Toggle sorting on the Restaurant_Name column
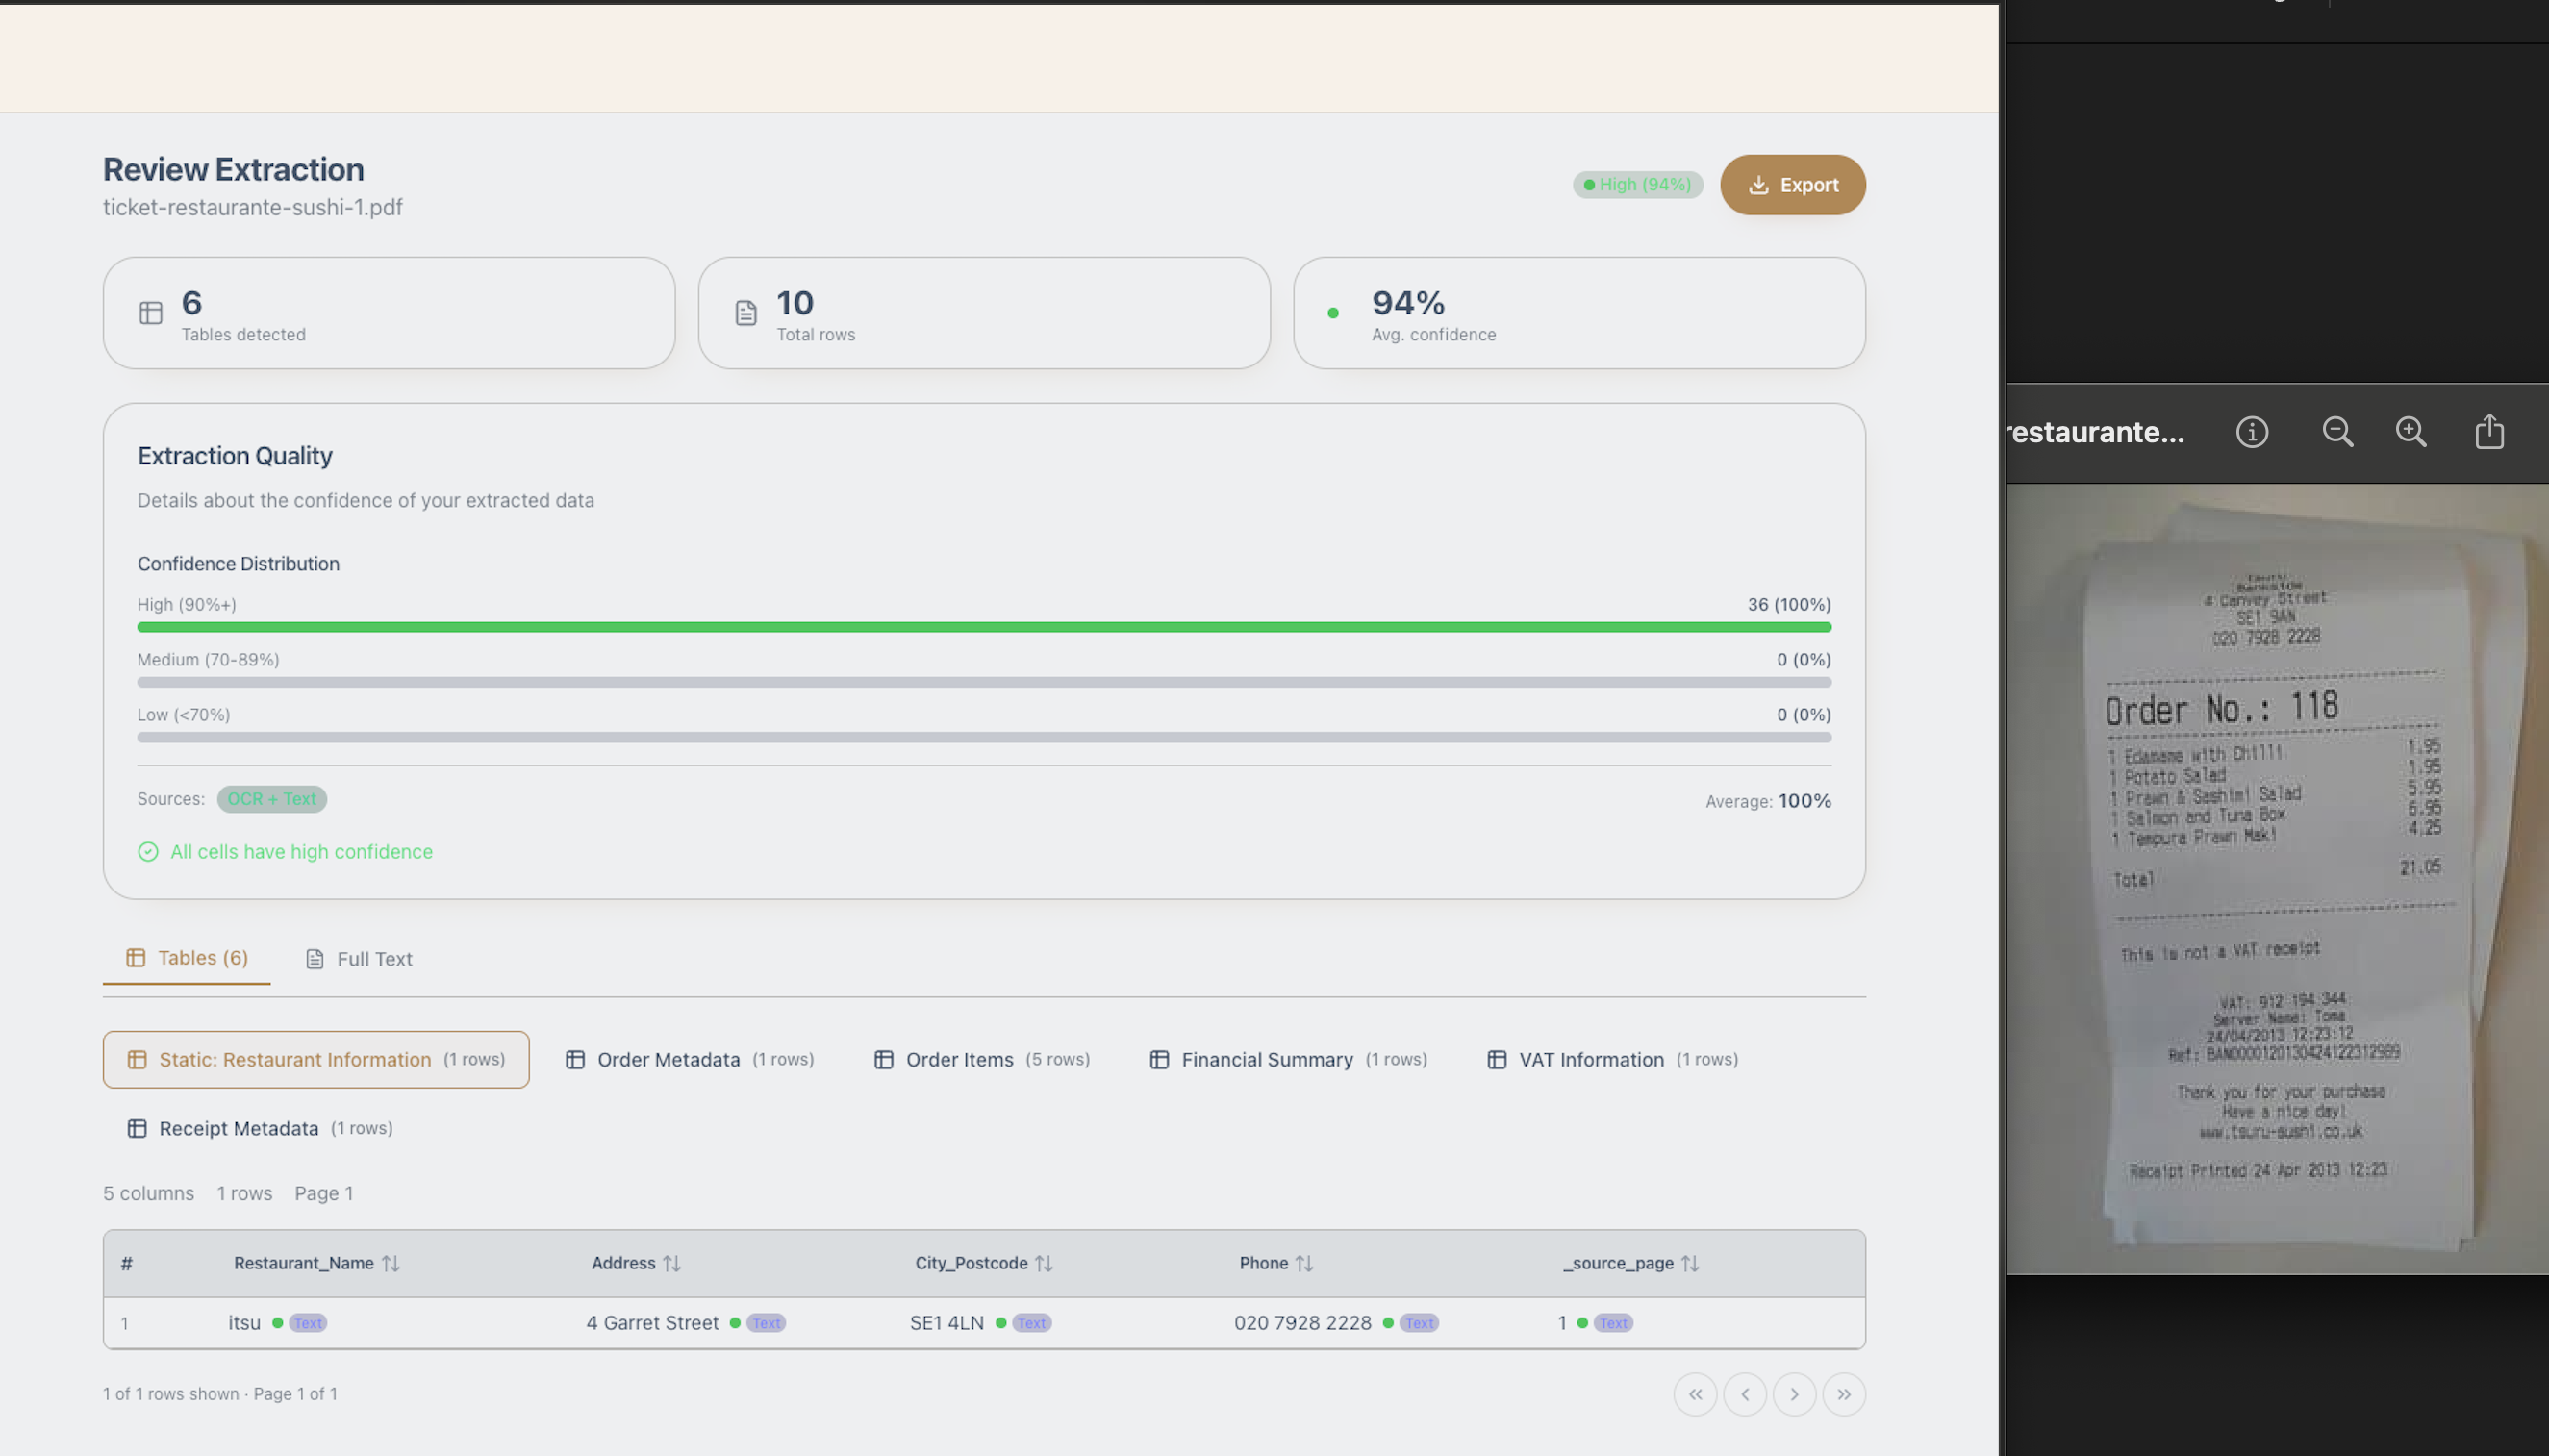Viewport: 2549px width, 1456px height. point(392,1262)
